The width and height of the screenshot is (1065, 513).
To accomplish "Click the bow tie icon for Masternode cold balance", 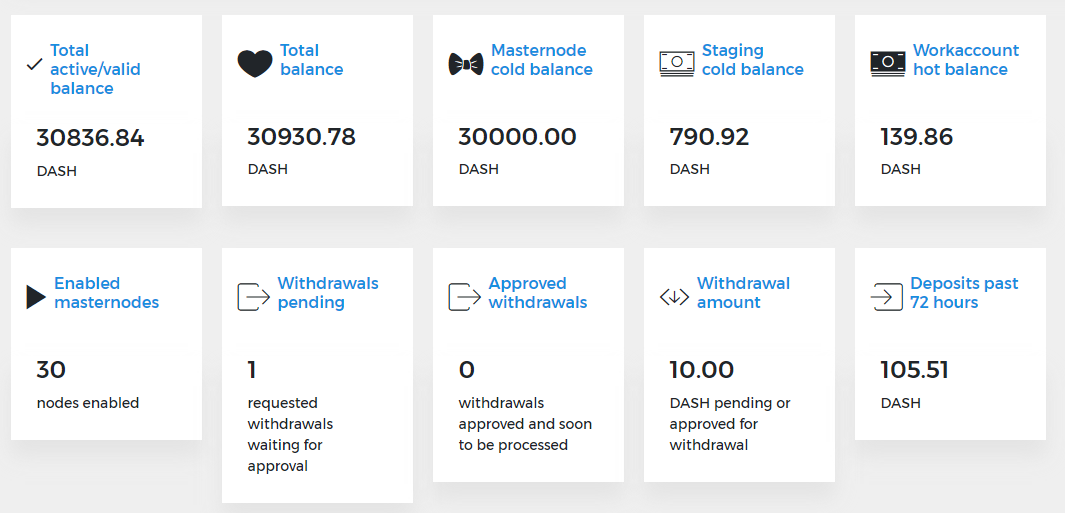I will [466, 64].
